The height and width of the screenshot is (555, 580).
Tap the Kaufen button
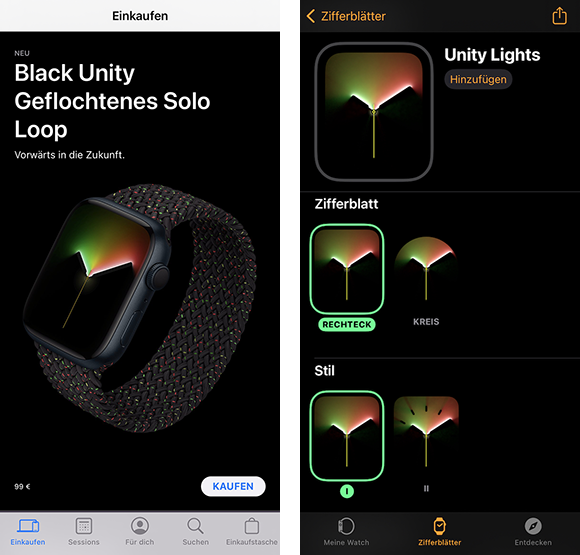233,486
